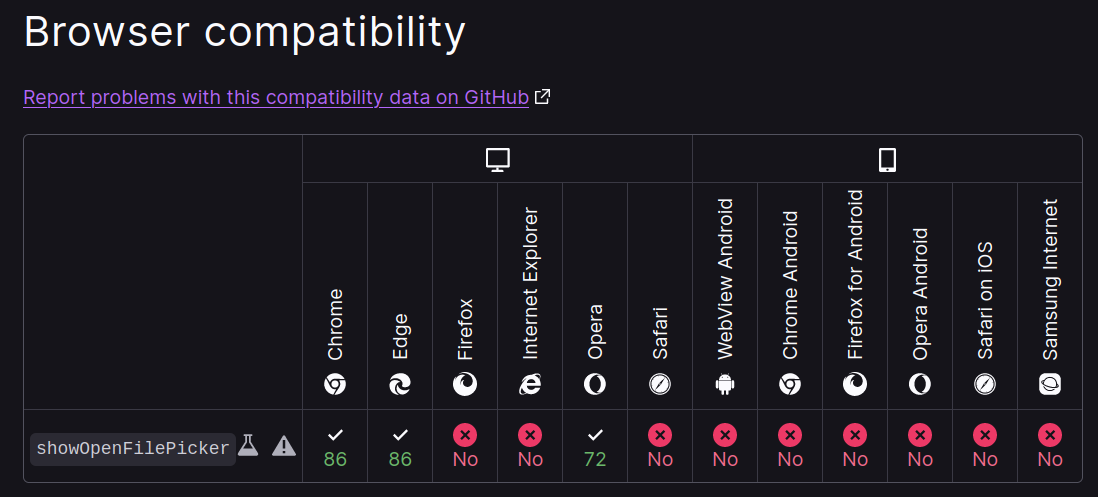Click the desktop monitor platform icon
Viewport: 1098px width, 497px height.
coord(497,160)
